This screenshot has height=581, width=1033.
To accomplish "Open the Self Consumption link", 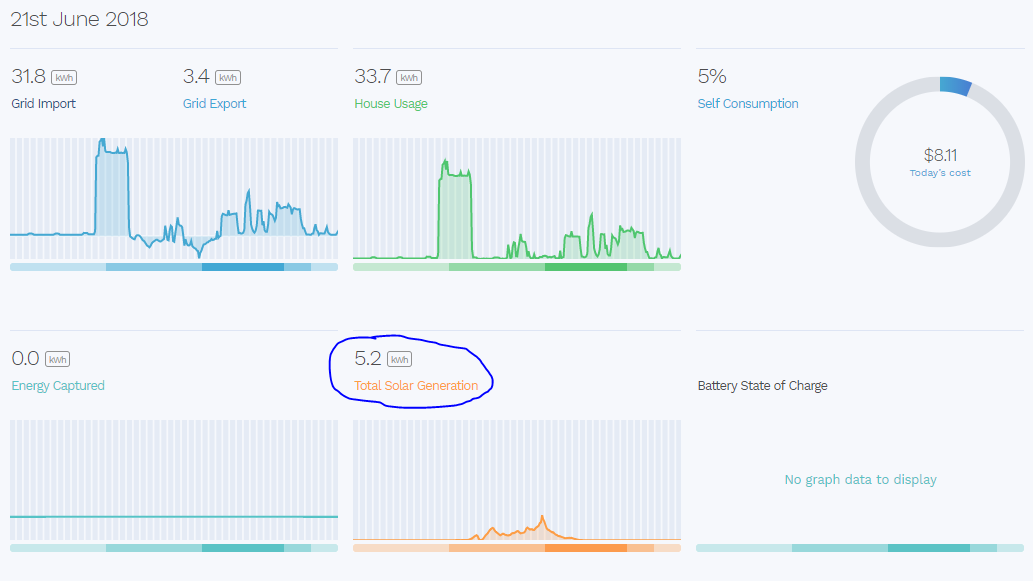I will (x=748, y=104).
